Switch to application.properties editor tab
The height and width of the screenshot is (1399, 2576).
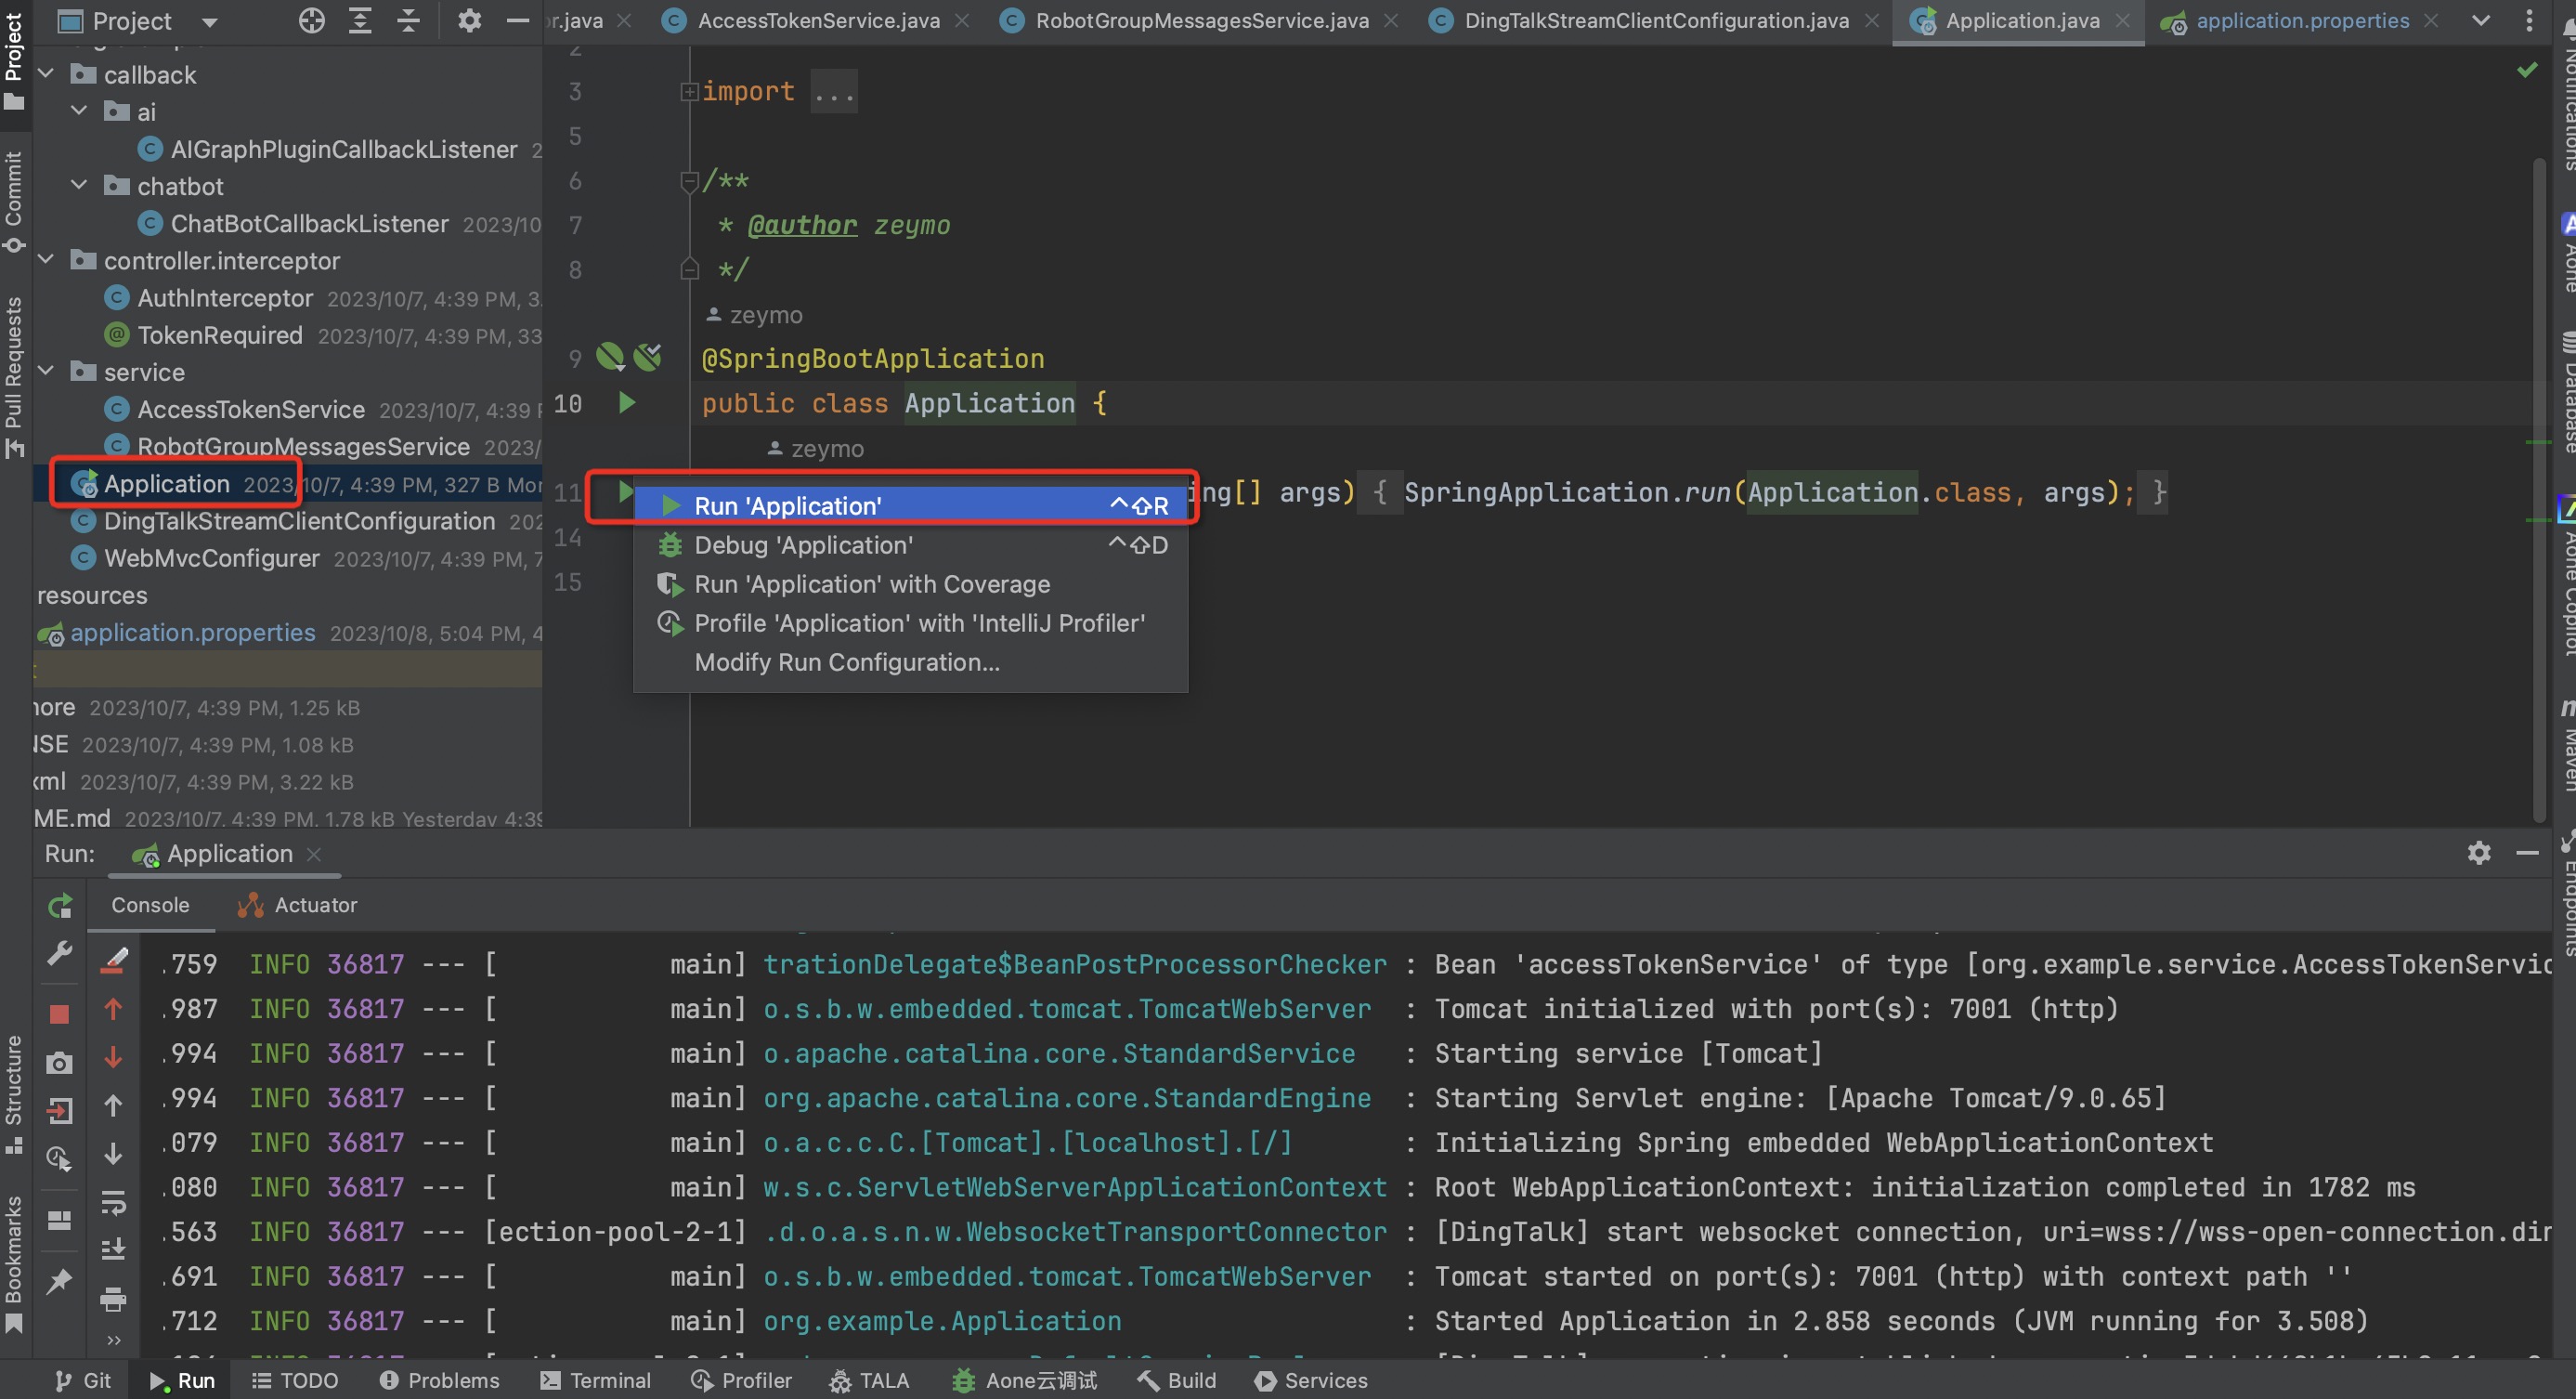(2302, 21)
